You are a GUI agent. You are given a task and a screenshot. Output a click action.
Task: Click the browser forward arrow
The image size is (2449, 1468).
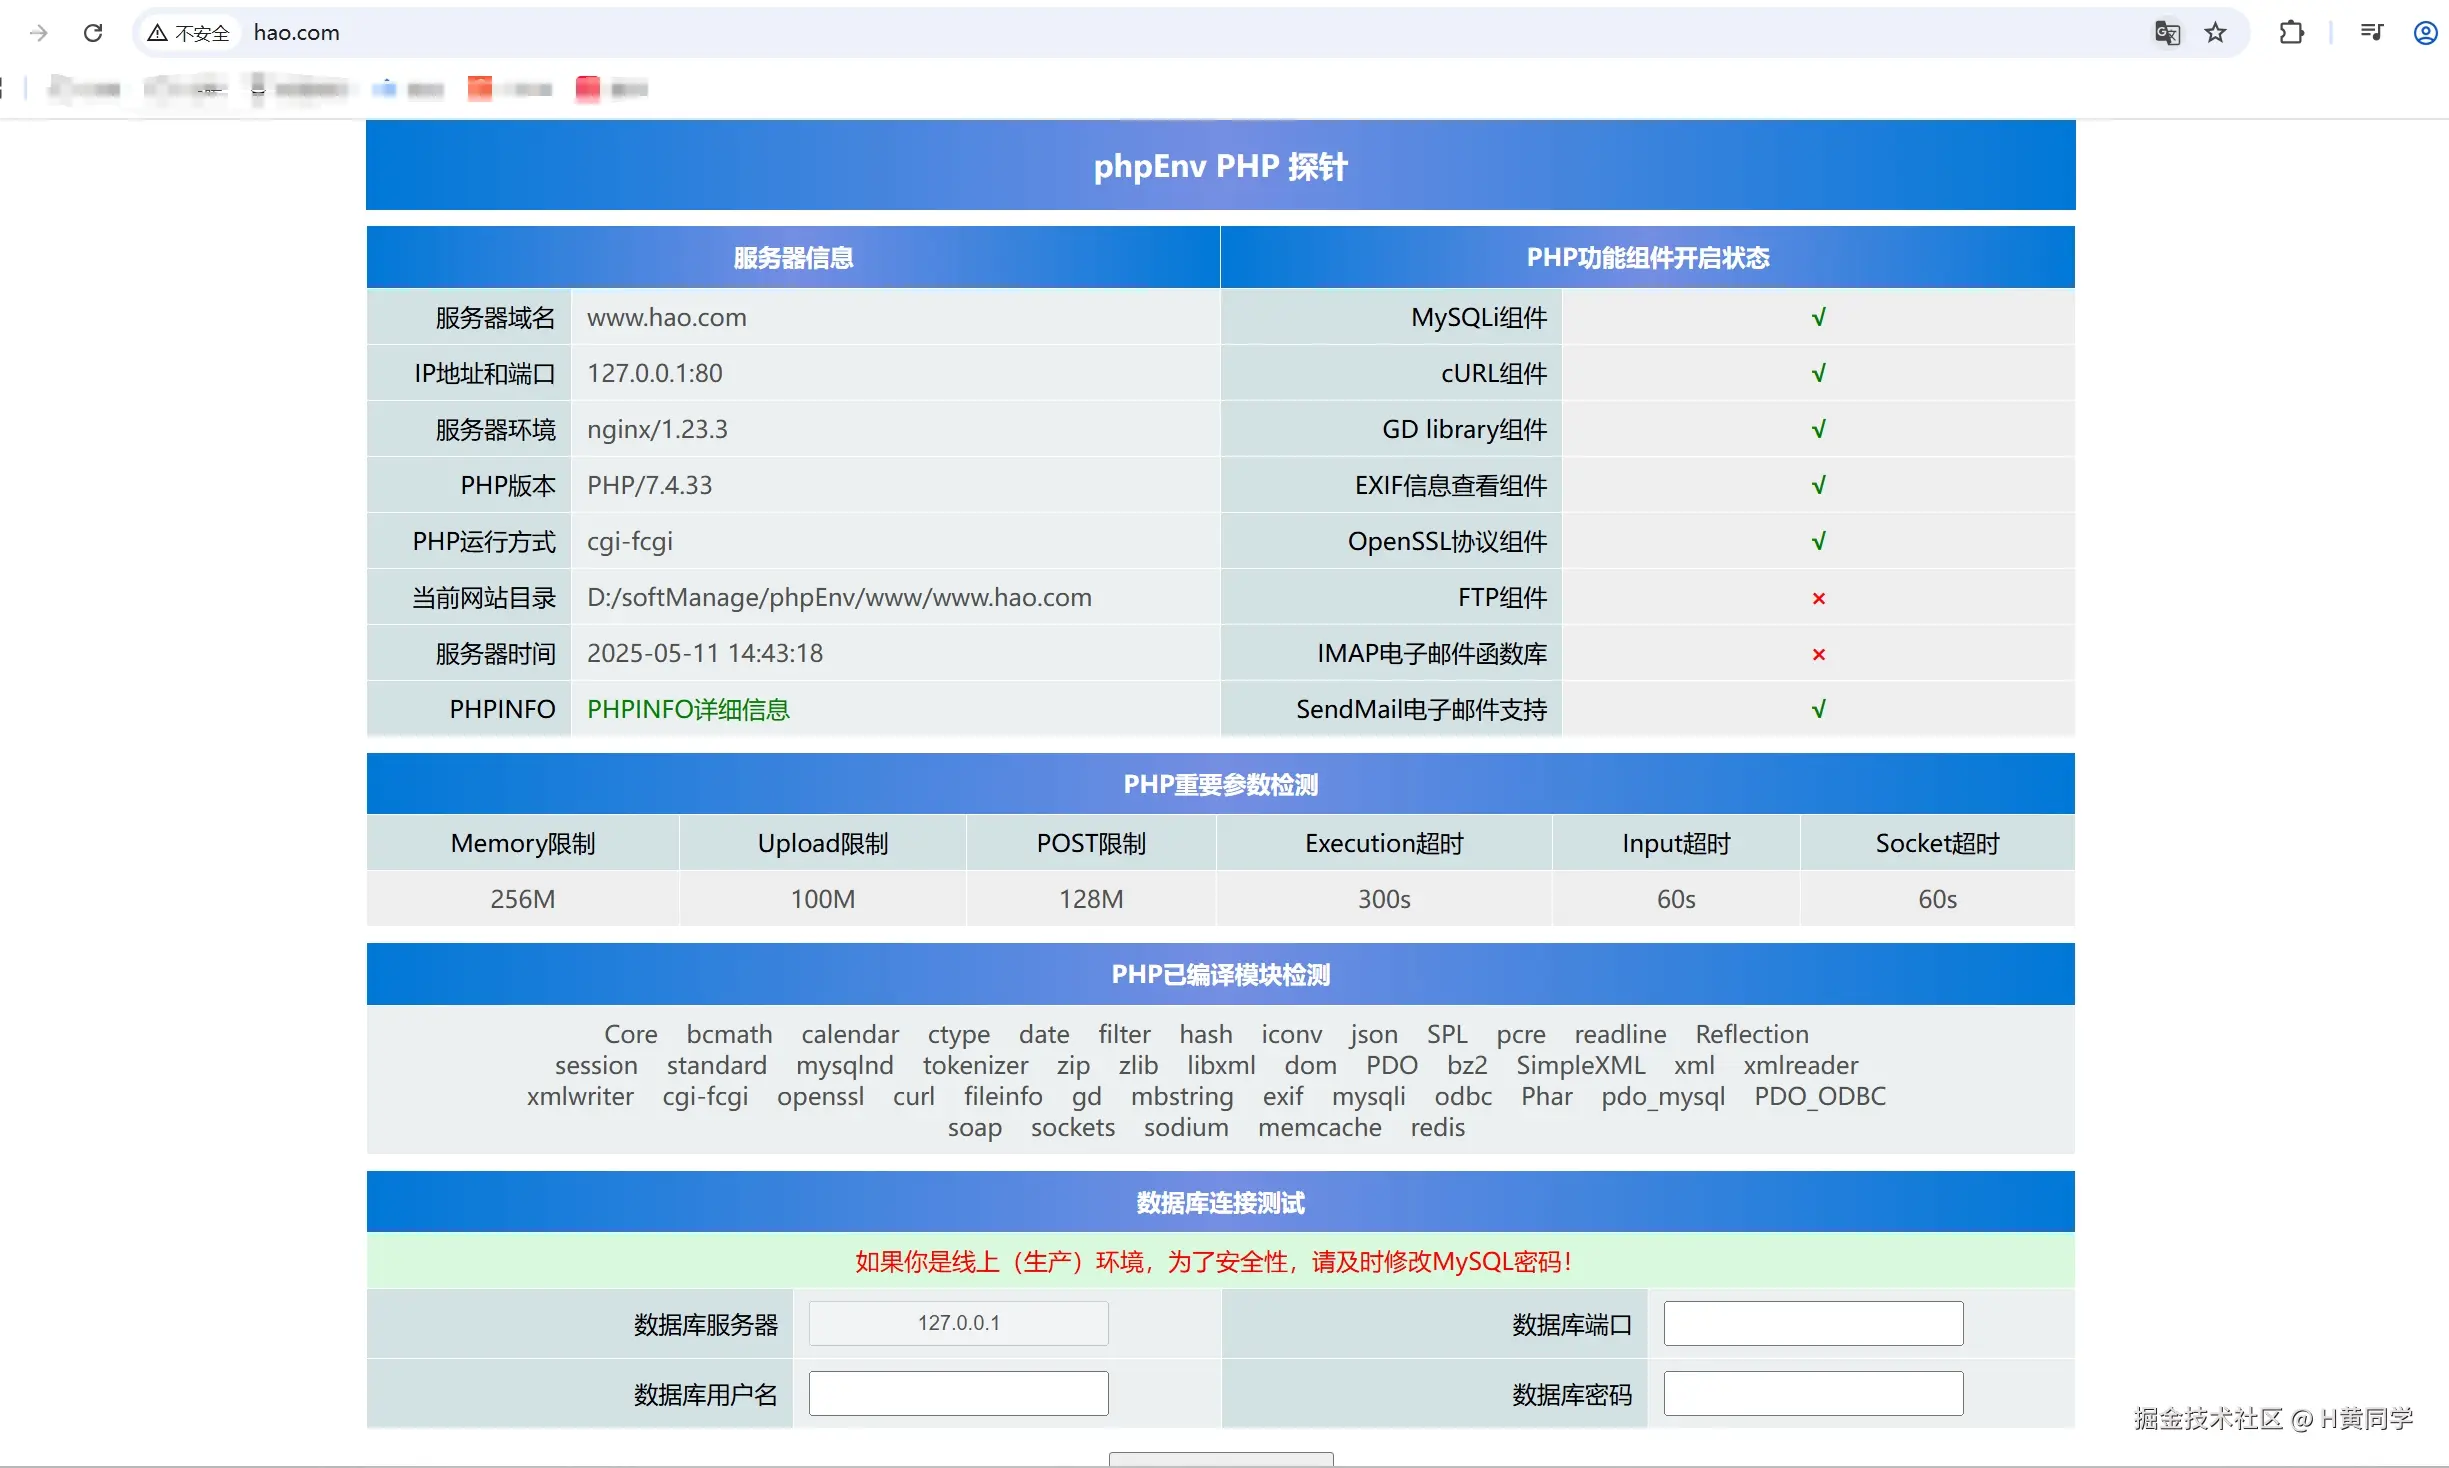39,33
